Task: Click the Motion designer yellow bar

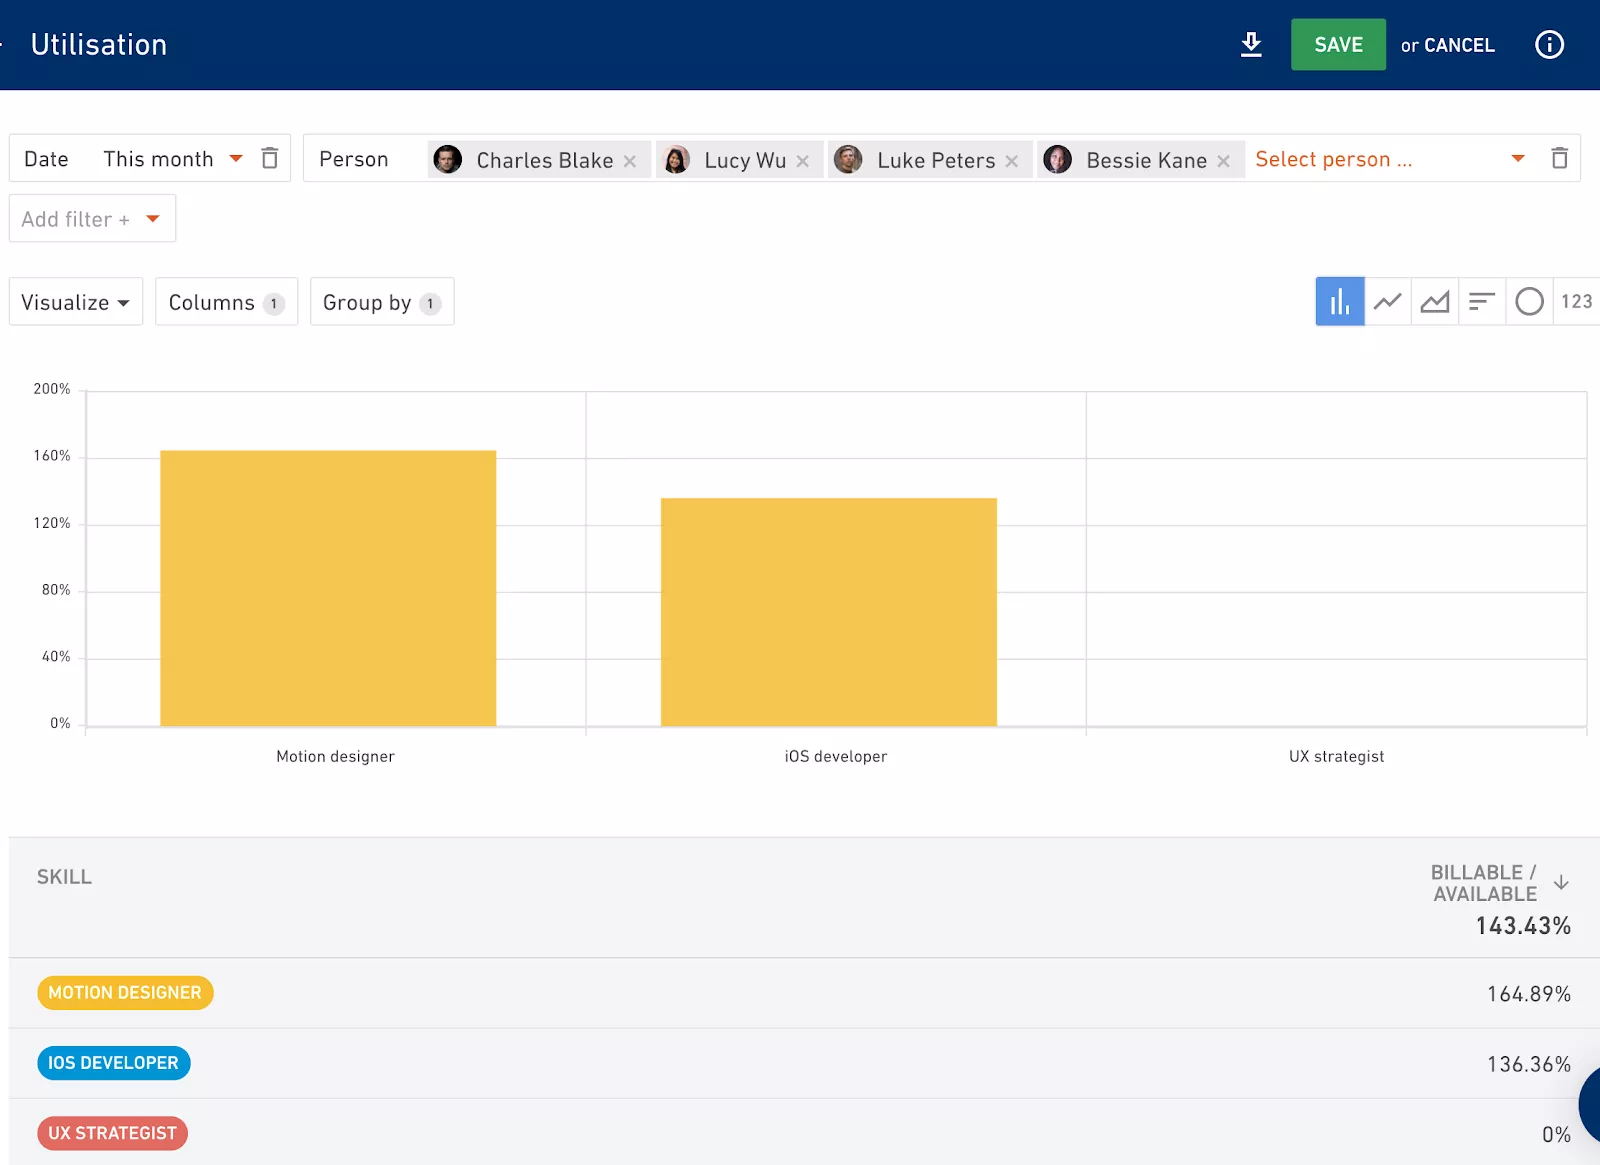Action: pos(328,588)
